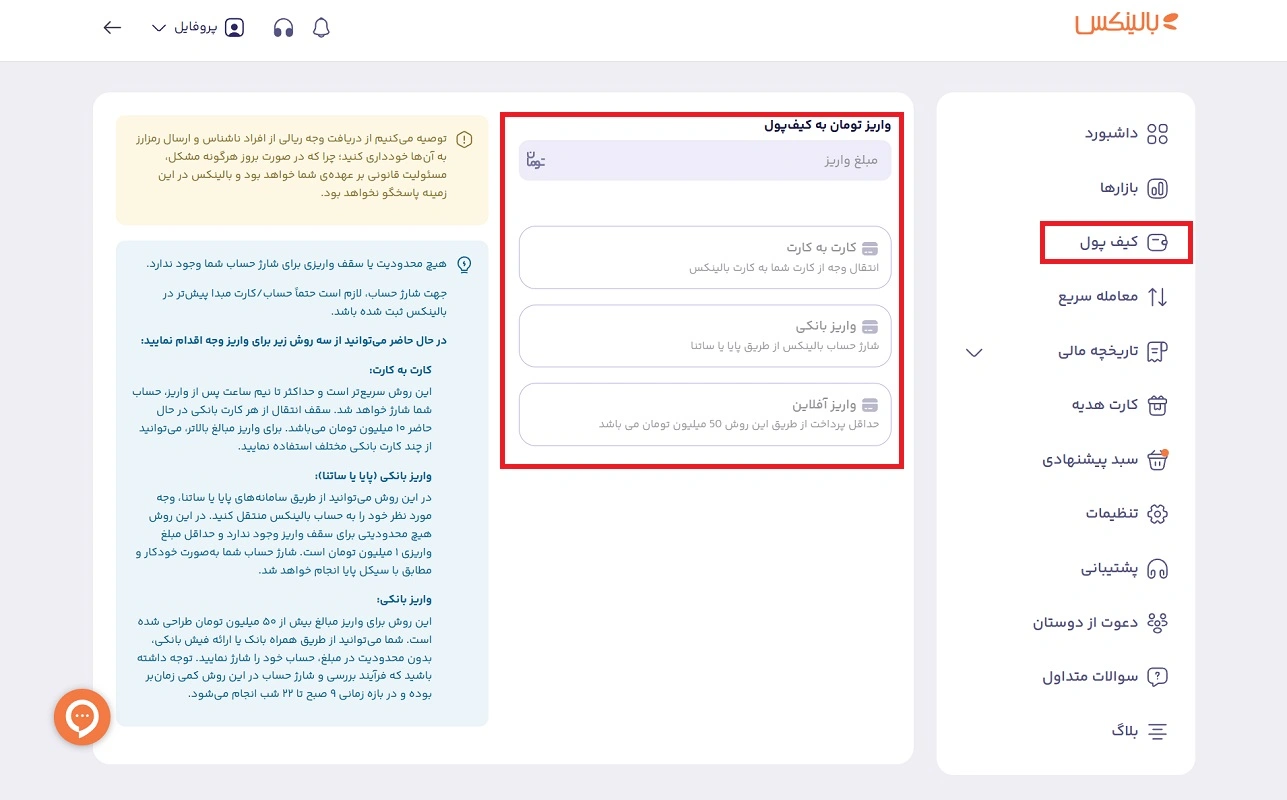Click the back arrow in top bar

[112, 27]
